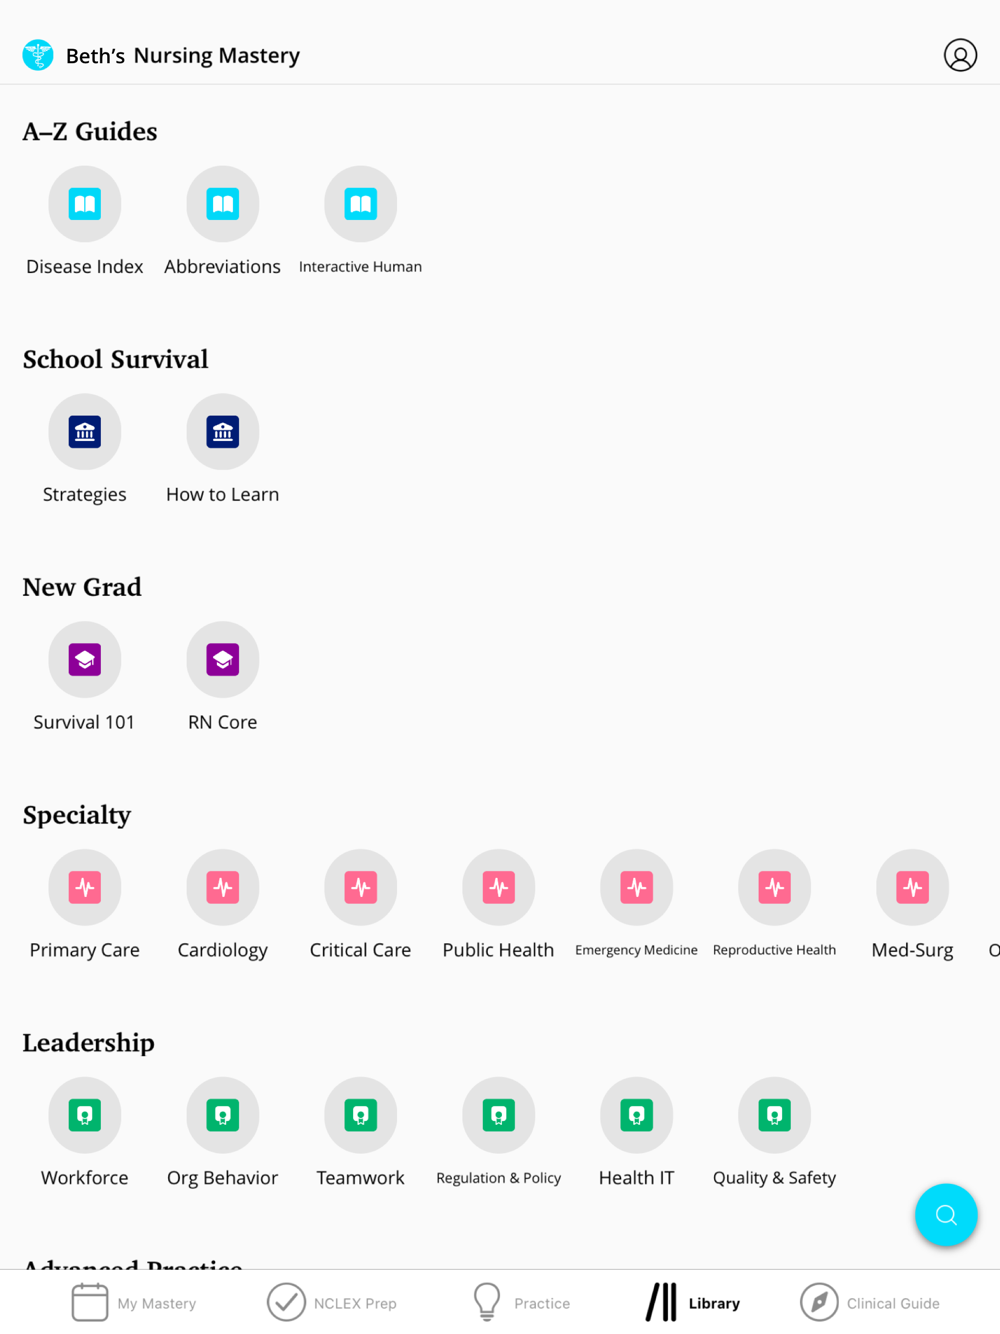
Task: Open the user profile icon
Action: coord(960,55)
